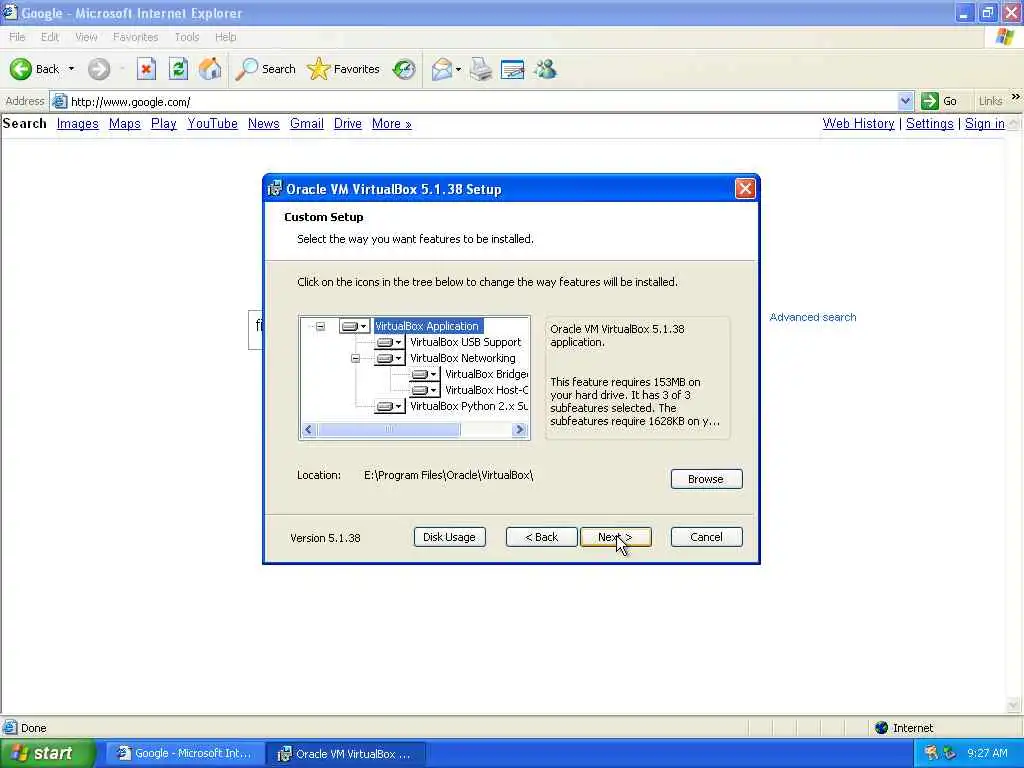The width and height of the screenshot is (1024, 768).
Task: Open Google Settings link
Action: (929, 123)
